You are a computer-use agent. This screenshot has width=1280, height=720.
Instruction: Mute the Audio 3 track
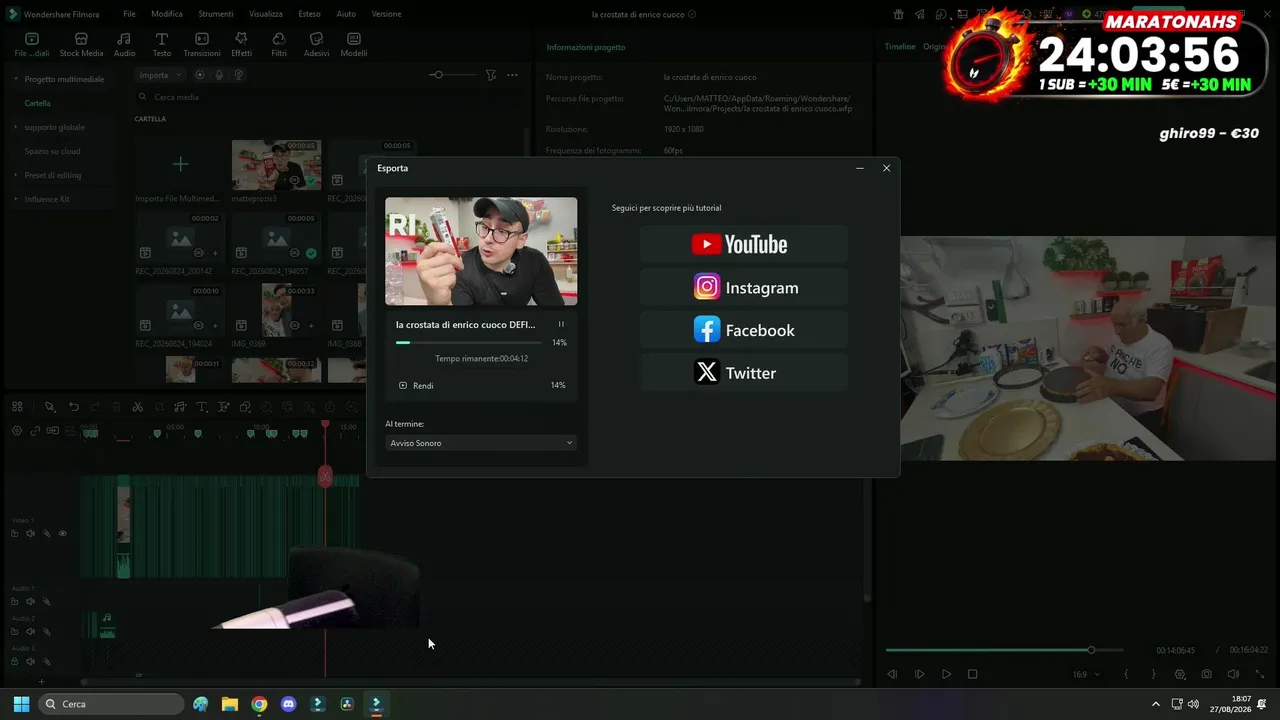pyautogui.click(x=30, y=661)
